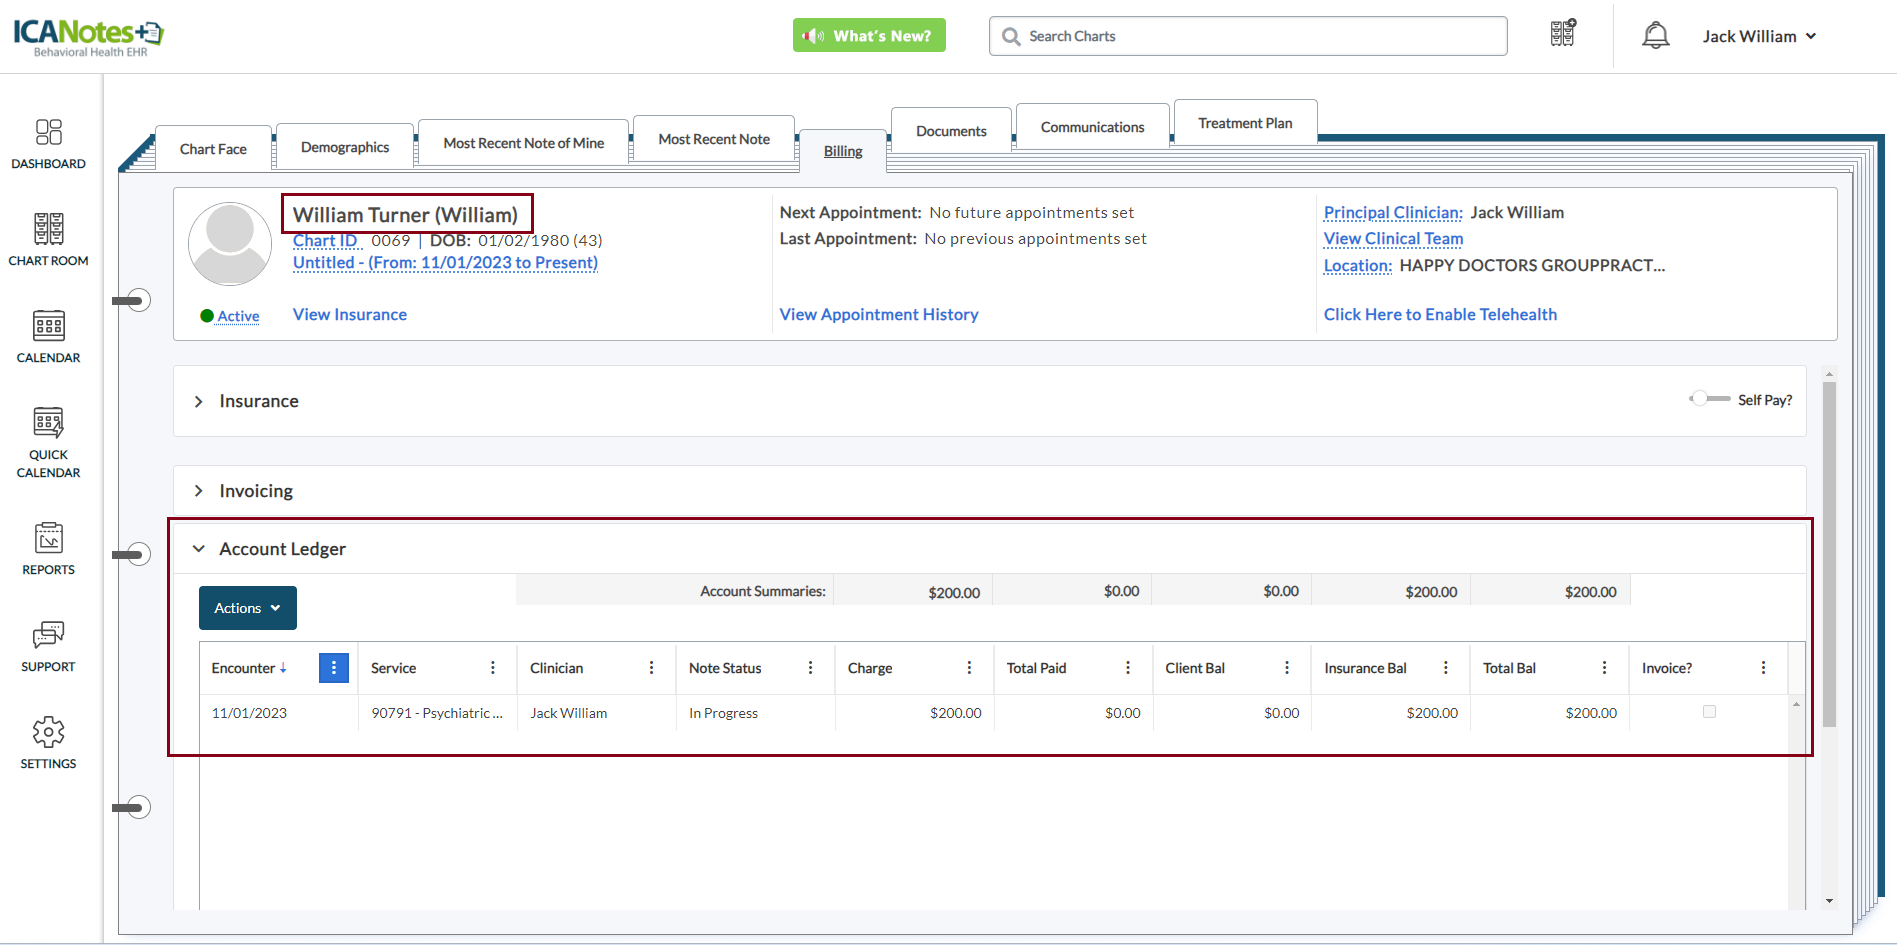The width and height of the screenshot is (1897, 945).
Task: Toggle the Self Pay switch
Action: click(1709, 399)
